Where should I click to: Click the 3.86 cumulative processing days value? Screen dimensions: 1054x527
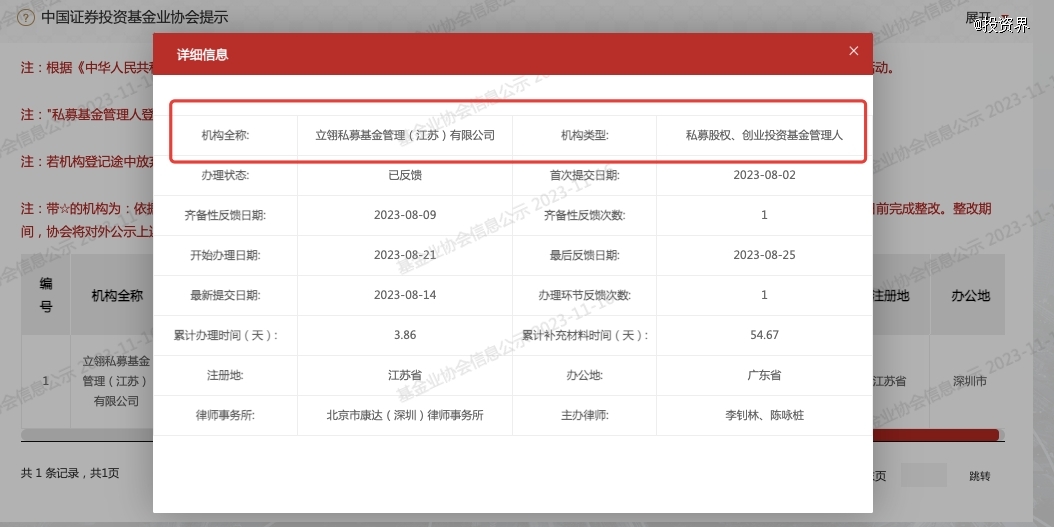coord(405,335)
